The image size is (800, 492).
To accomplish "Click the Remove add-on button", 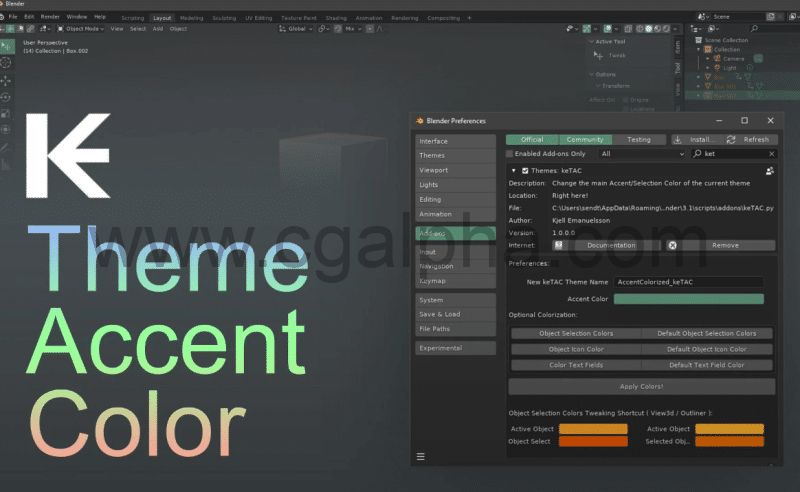I will click(721, 245).
